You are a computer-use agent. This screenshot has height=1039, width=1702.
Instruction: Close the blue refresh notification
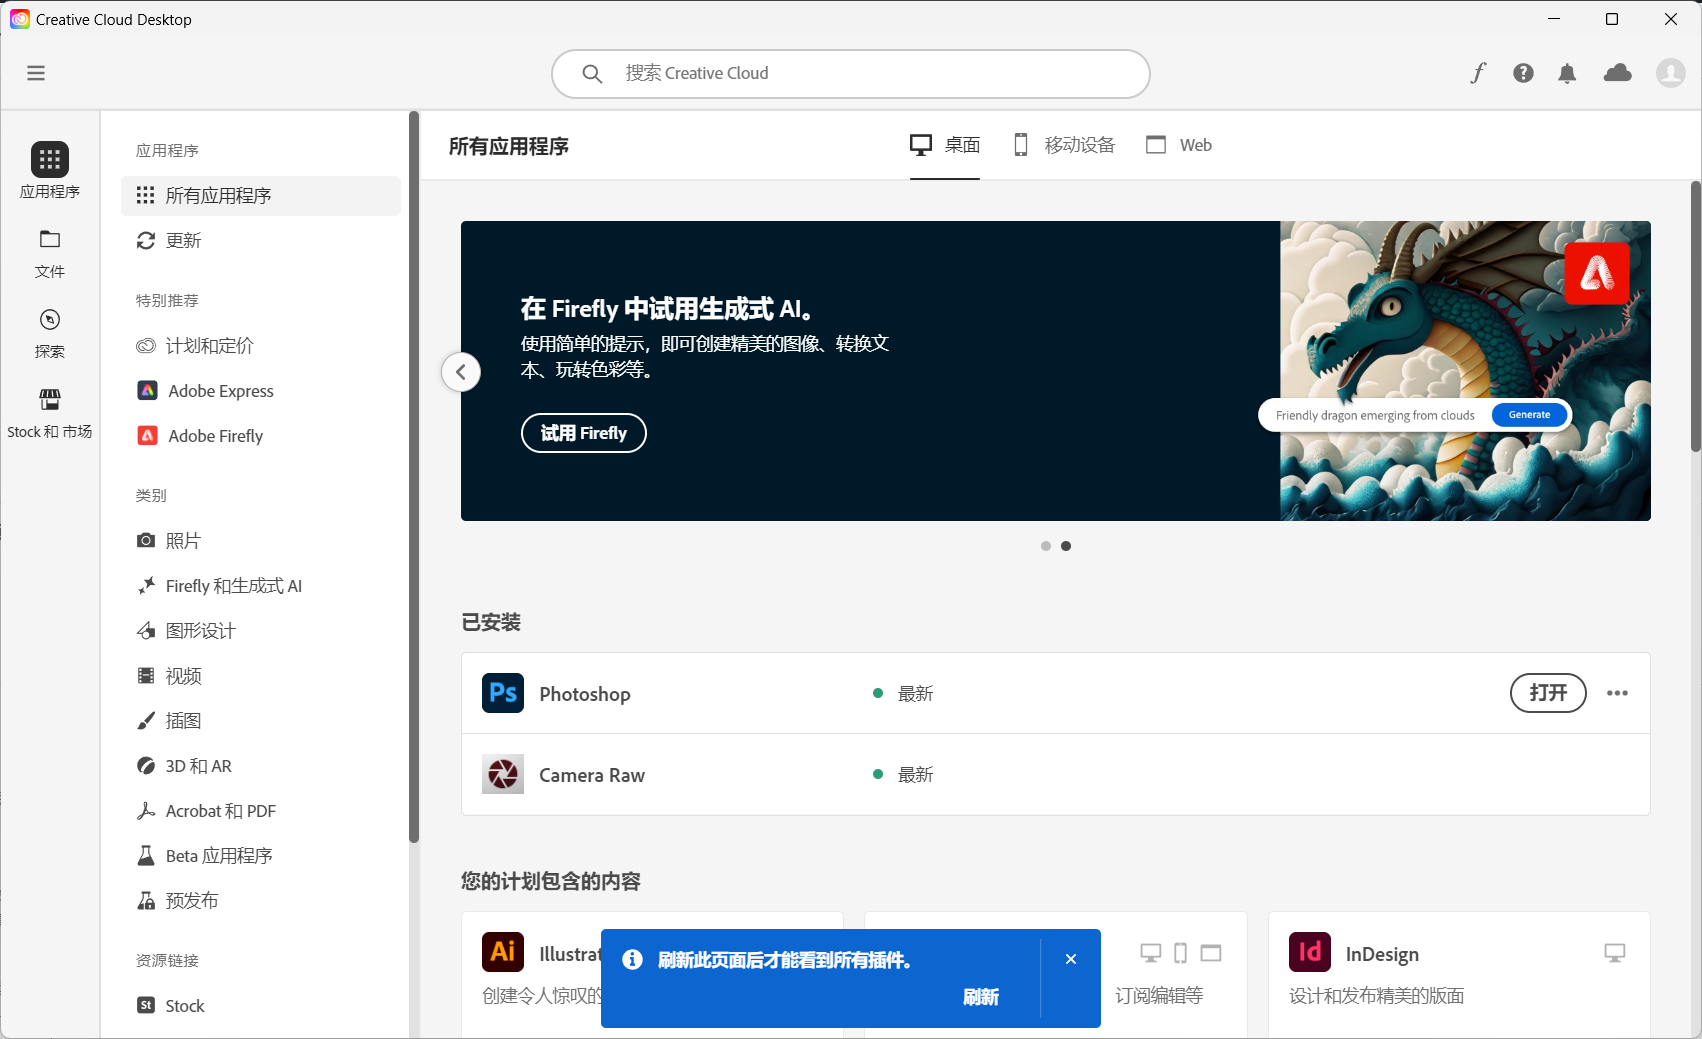(1071, 959)
